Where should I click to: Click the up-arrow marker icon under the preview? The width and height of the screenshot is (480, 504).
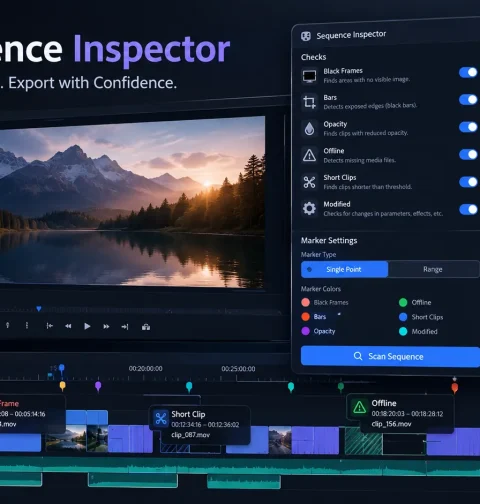(8, 325)
